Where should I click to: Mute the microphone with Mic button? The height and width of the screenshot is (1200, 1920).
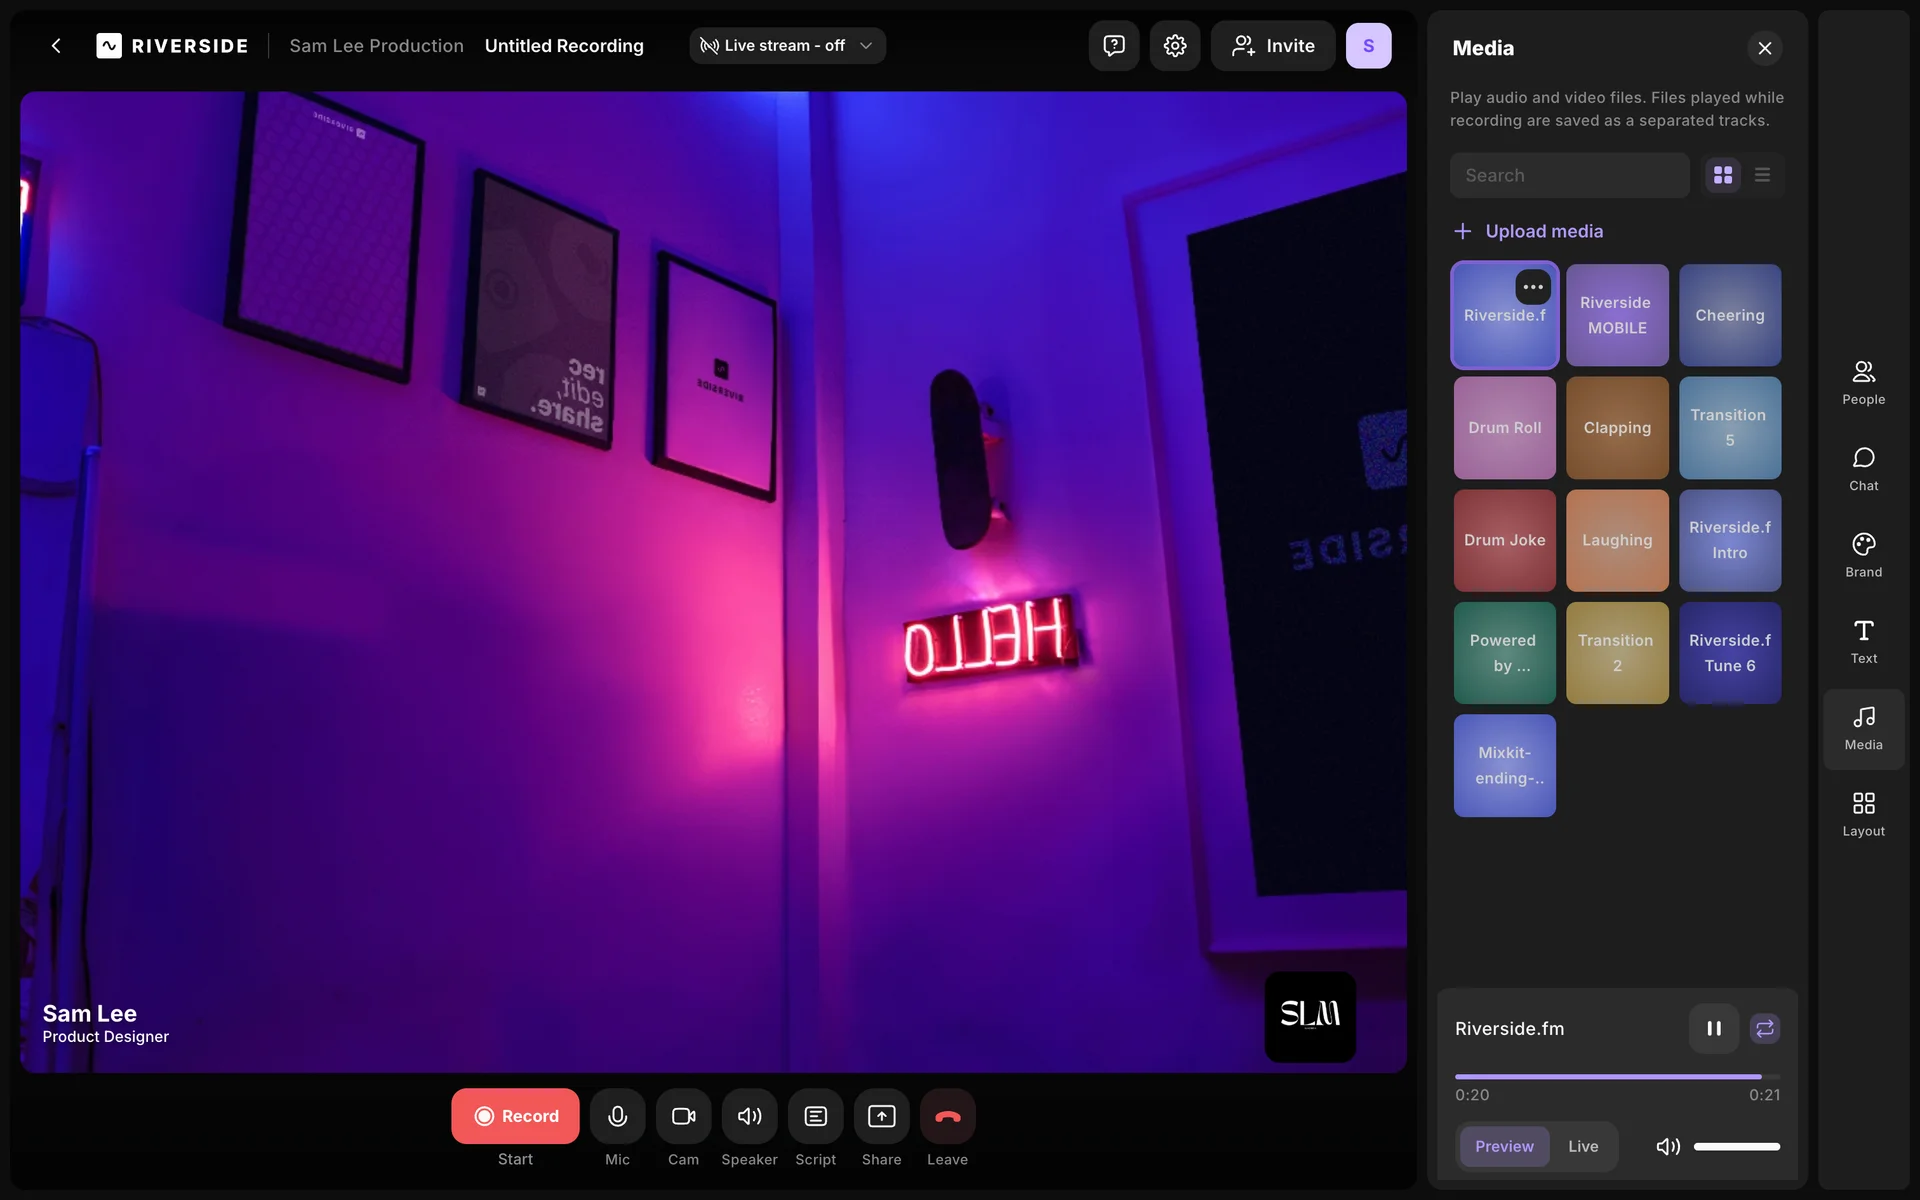coord(617,1116)
